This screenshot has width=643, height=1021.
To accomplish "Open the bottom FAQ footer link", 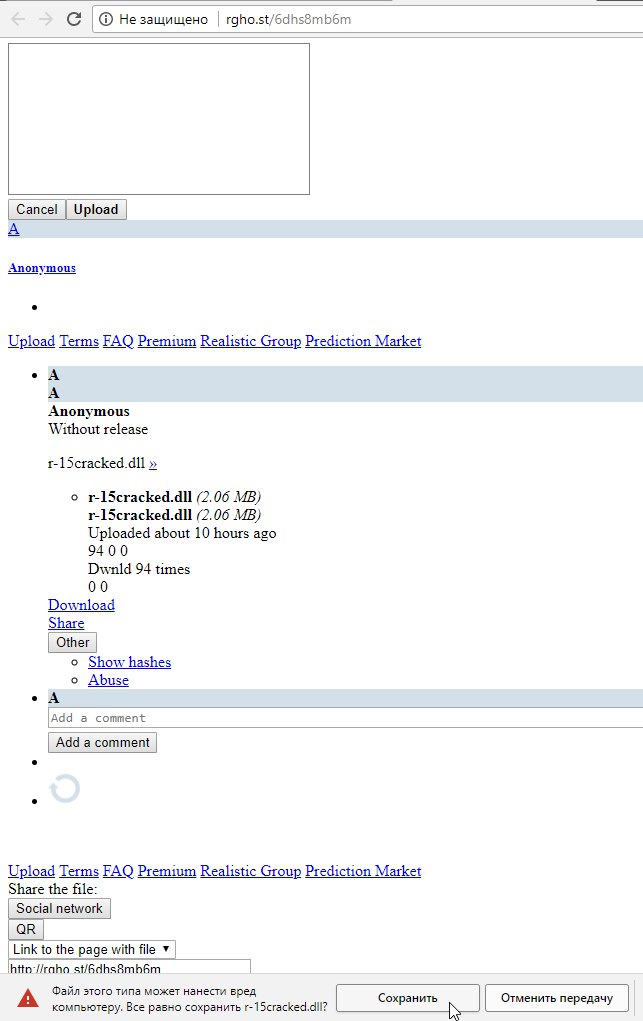I will 118,871.
